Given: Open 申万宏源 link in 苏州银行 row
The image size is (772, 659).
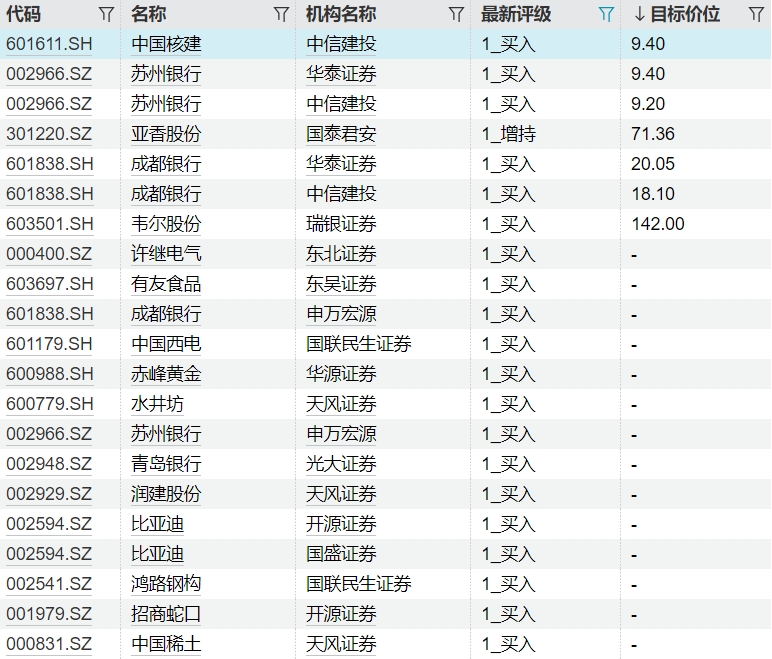Looking at the screenshot, I should pos(341,434).
